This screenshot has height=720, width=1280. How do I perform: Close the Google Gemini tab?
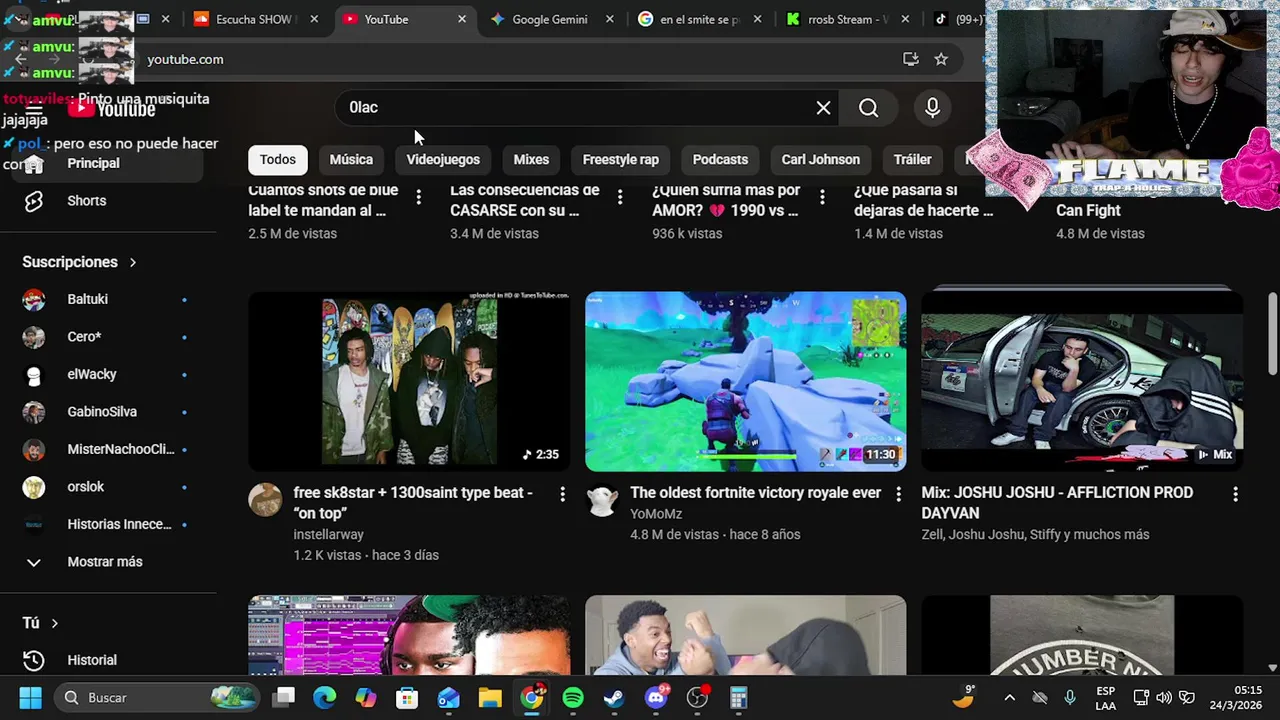[610, 19]
